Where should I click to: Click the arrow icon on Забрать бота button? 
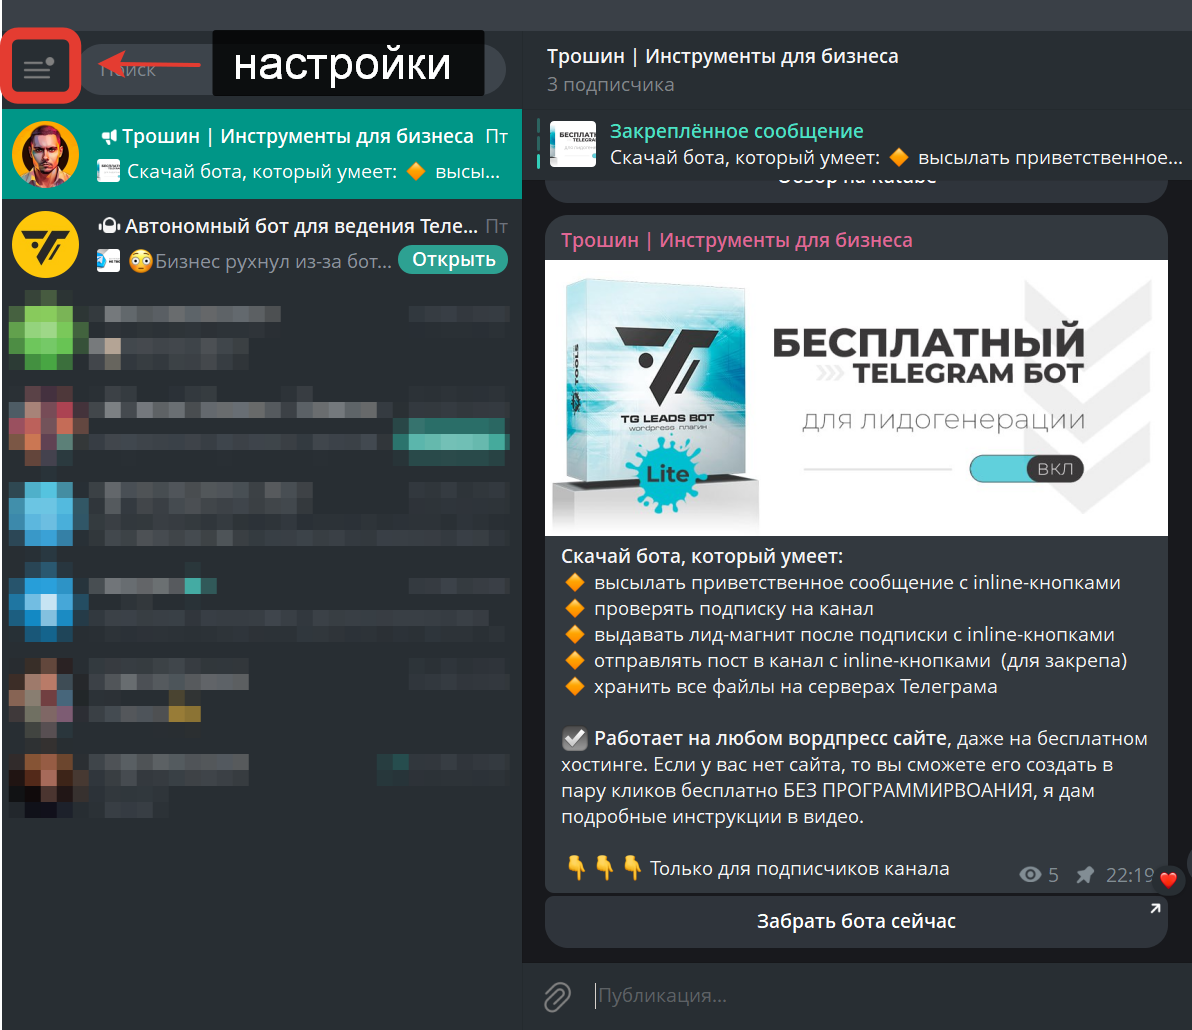click(1156, 908)
